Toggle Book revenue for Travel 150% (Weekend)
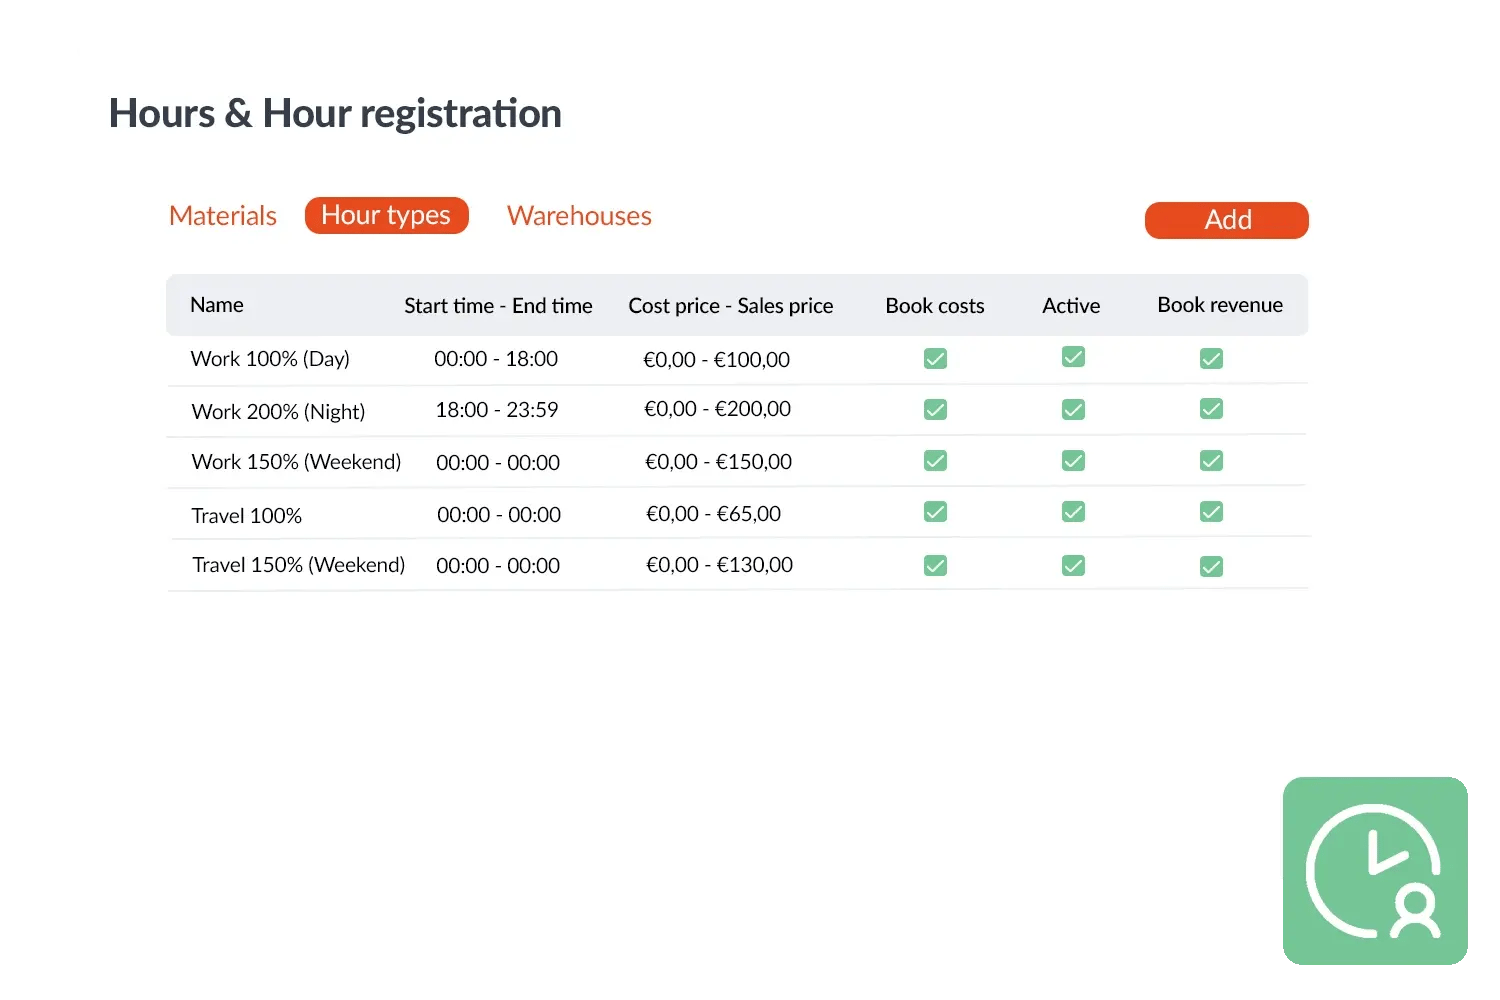Viewport: 1500px width, 1000px height. coord(1211,567)
